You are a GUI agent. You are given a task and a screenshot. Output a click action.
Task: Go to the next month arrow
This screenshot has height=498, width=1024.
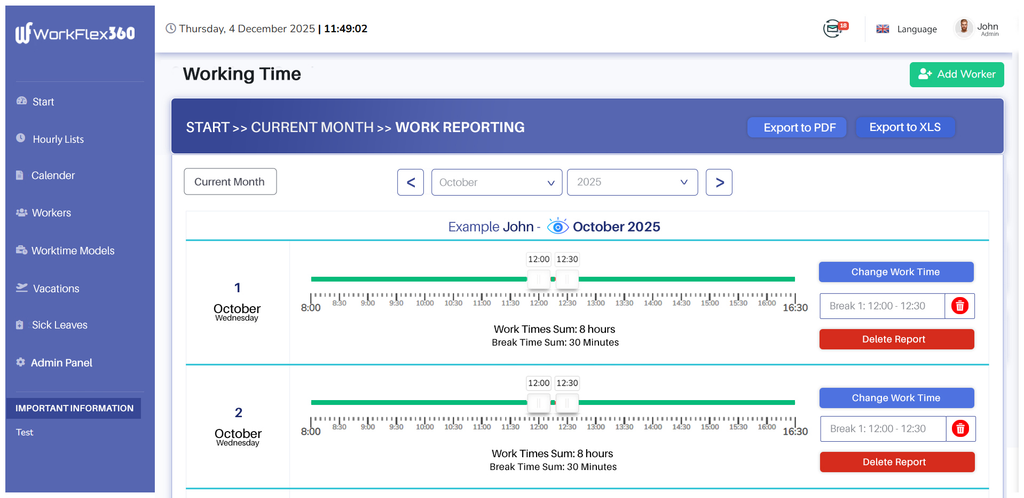(x=719, y=182)
